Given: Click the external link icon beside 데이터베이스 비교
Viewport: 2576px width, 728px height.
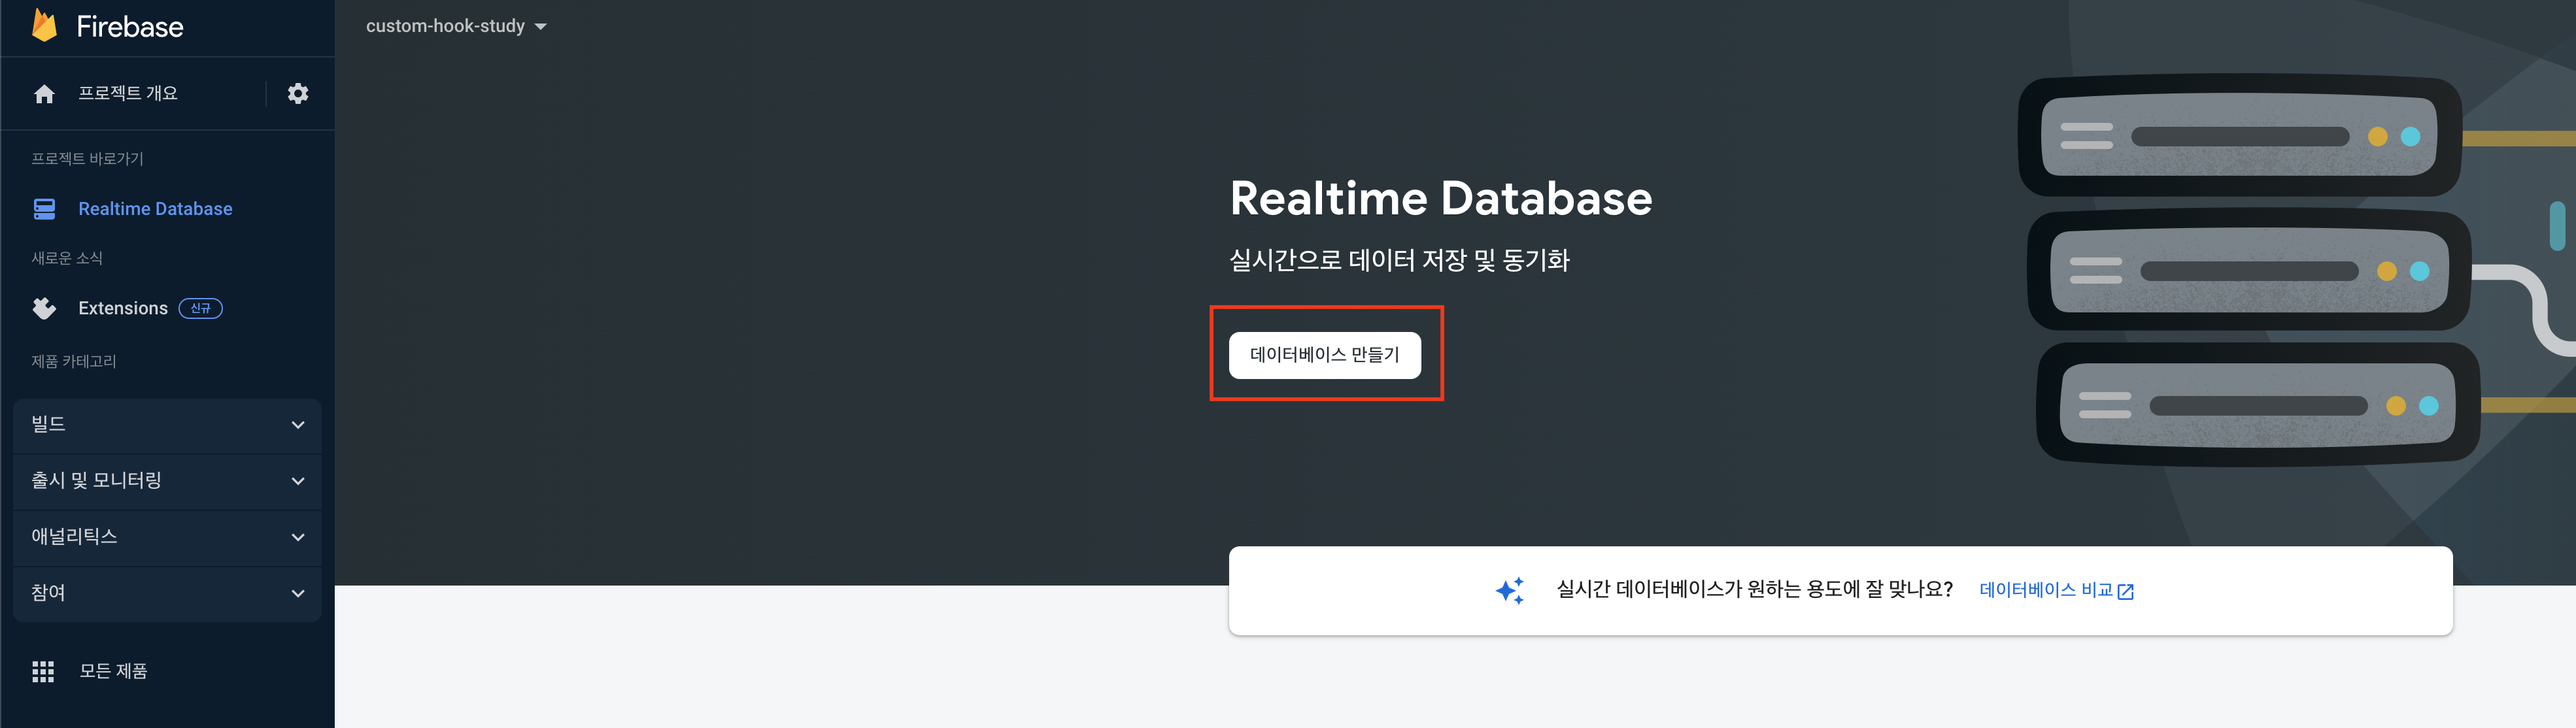Looking at the screenshot, I should click(x=2126, y=592).
